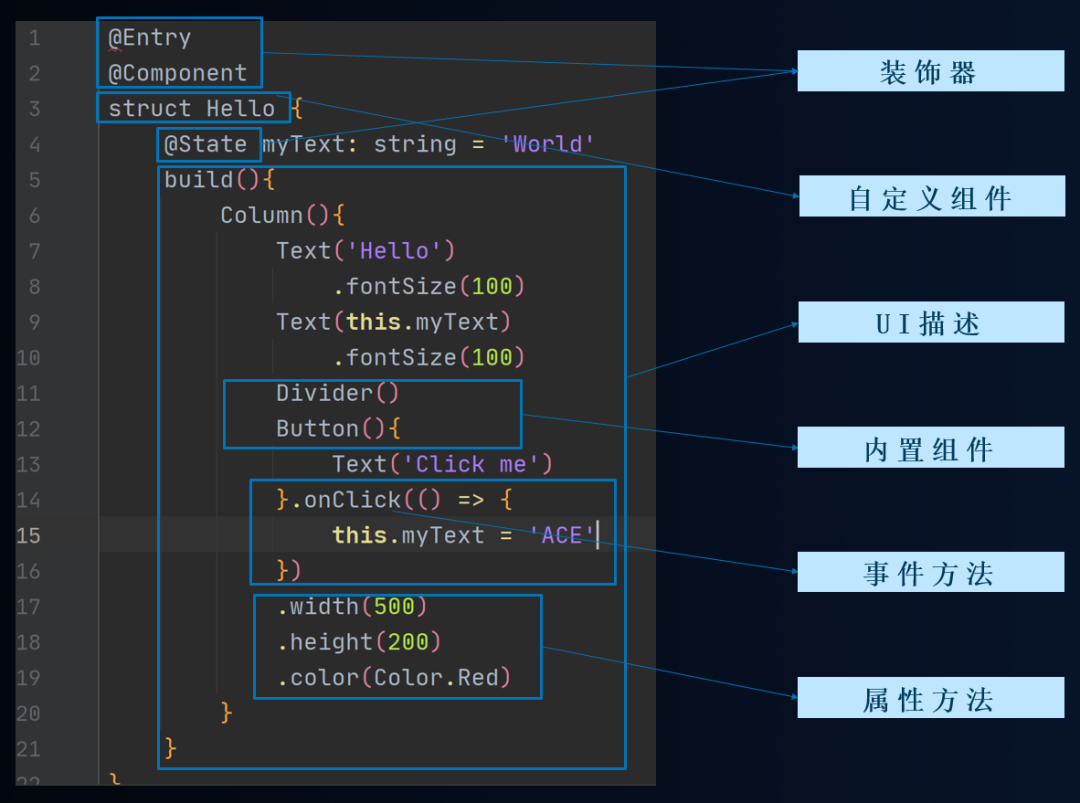Viewport: 1080px width, 803px height.
Task: Click the 自定义组件 label box
Action: (932, 196)
